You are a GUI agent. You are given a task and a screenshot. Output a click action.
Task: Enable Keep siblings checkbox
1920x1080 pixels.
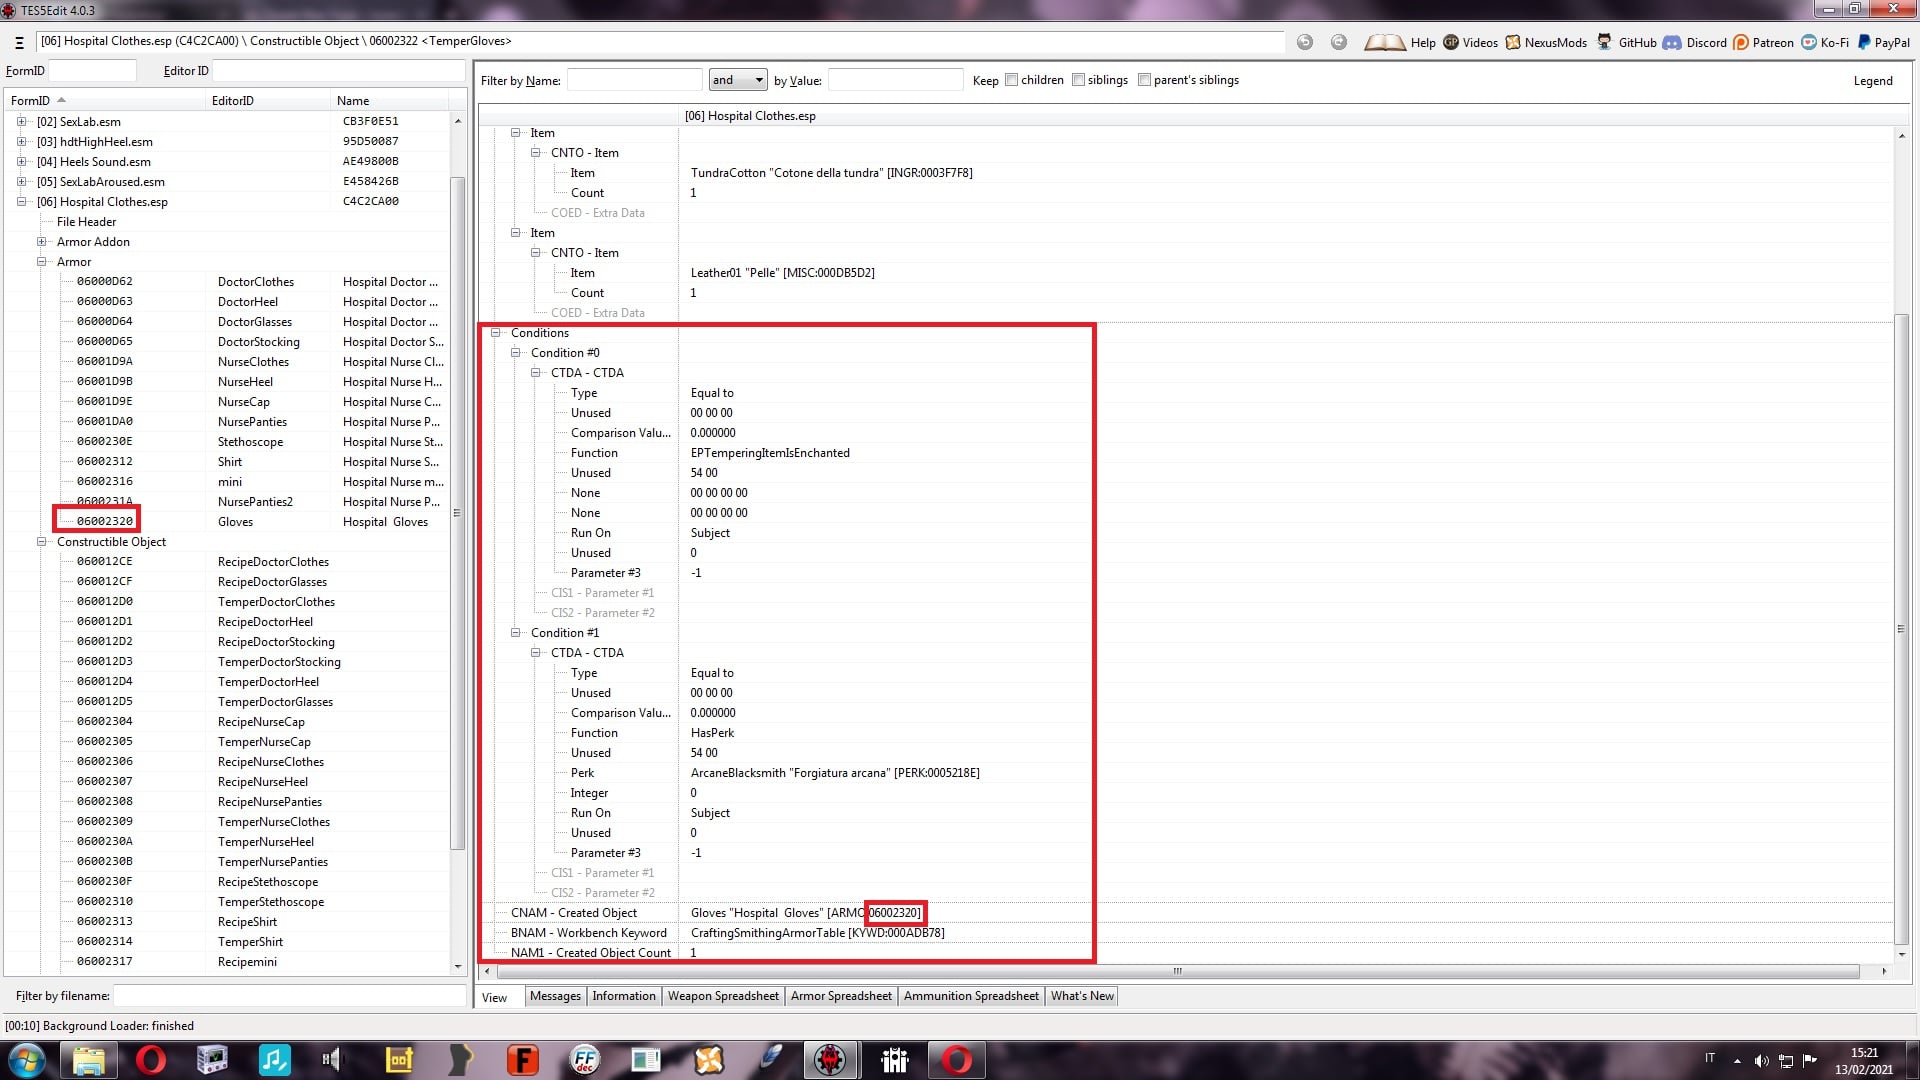1078,80
